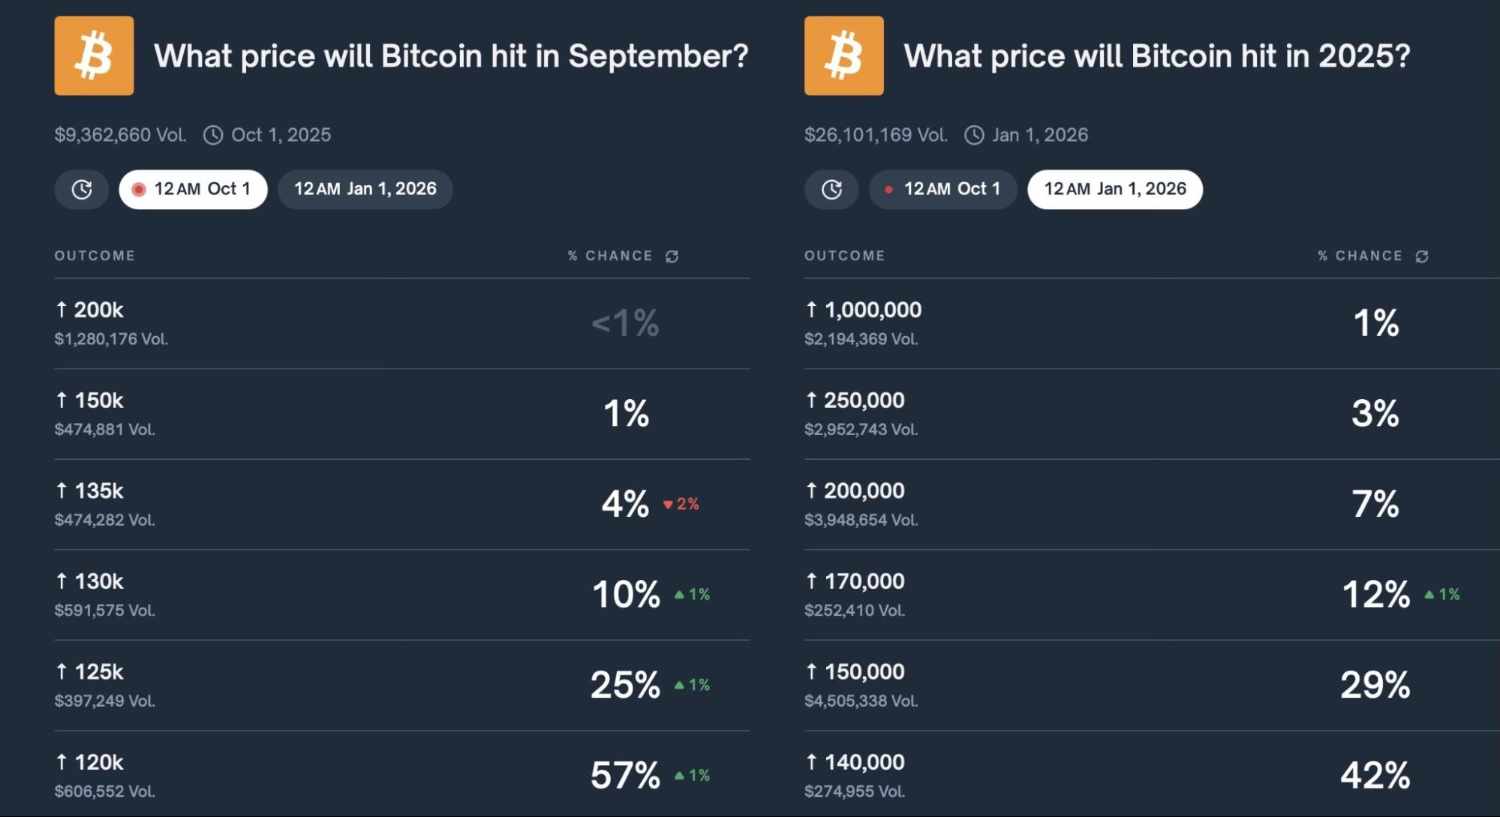Select 12 AM Oct 1 tab in September panel

click(193, 189)
